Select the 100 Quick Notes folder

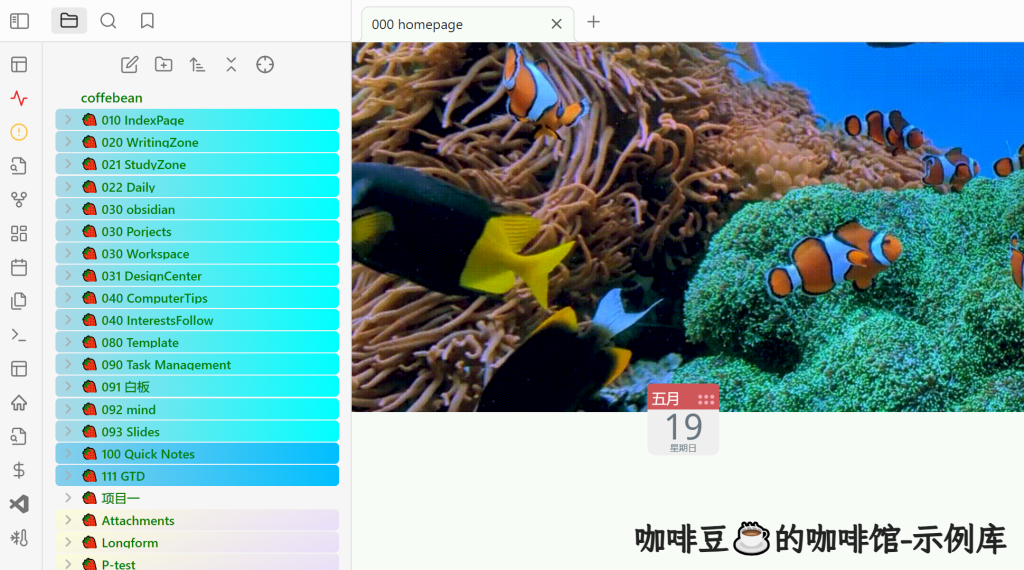pos(197,454)
